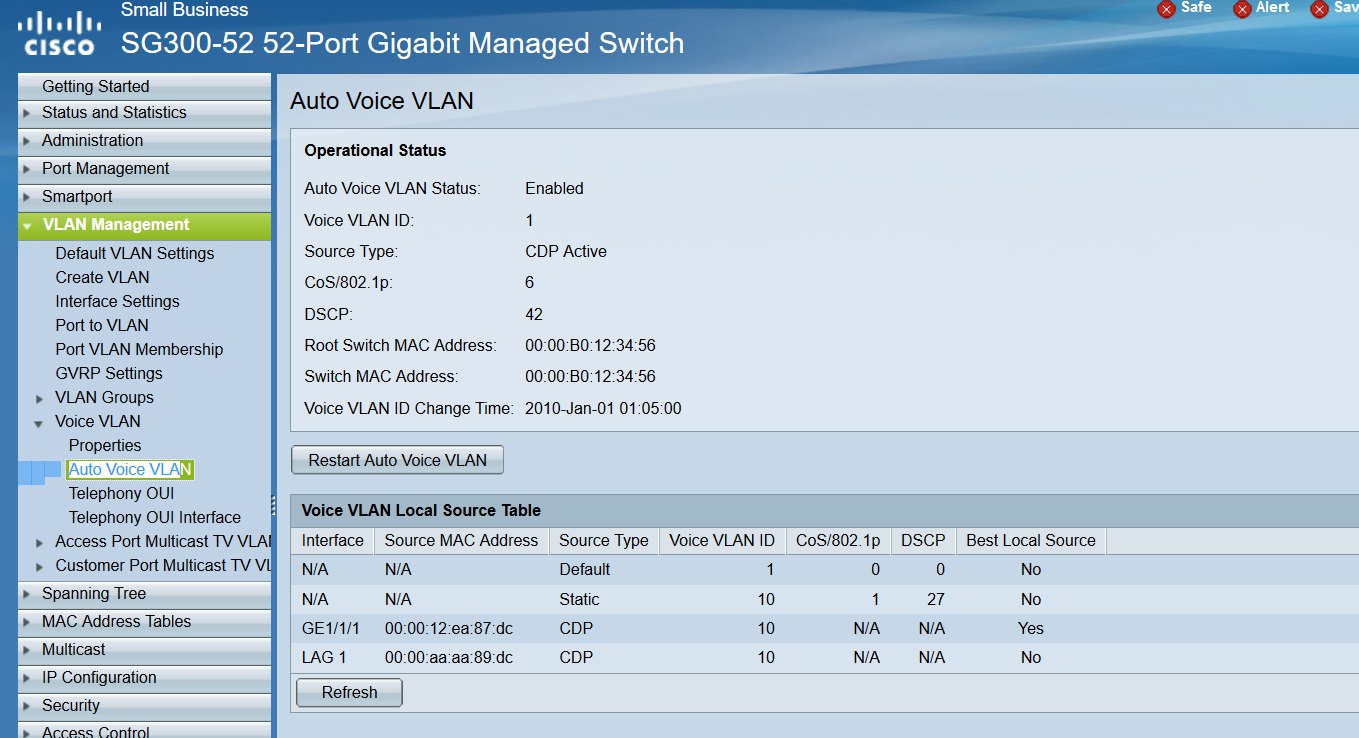Open VLAN Interface Settings page

click(117, 301)
